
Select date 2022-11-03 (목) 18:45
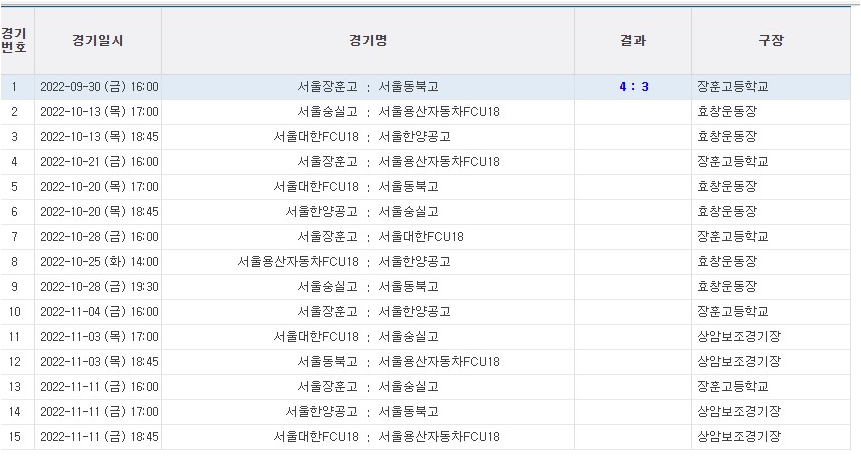(99, 362)
